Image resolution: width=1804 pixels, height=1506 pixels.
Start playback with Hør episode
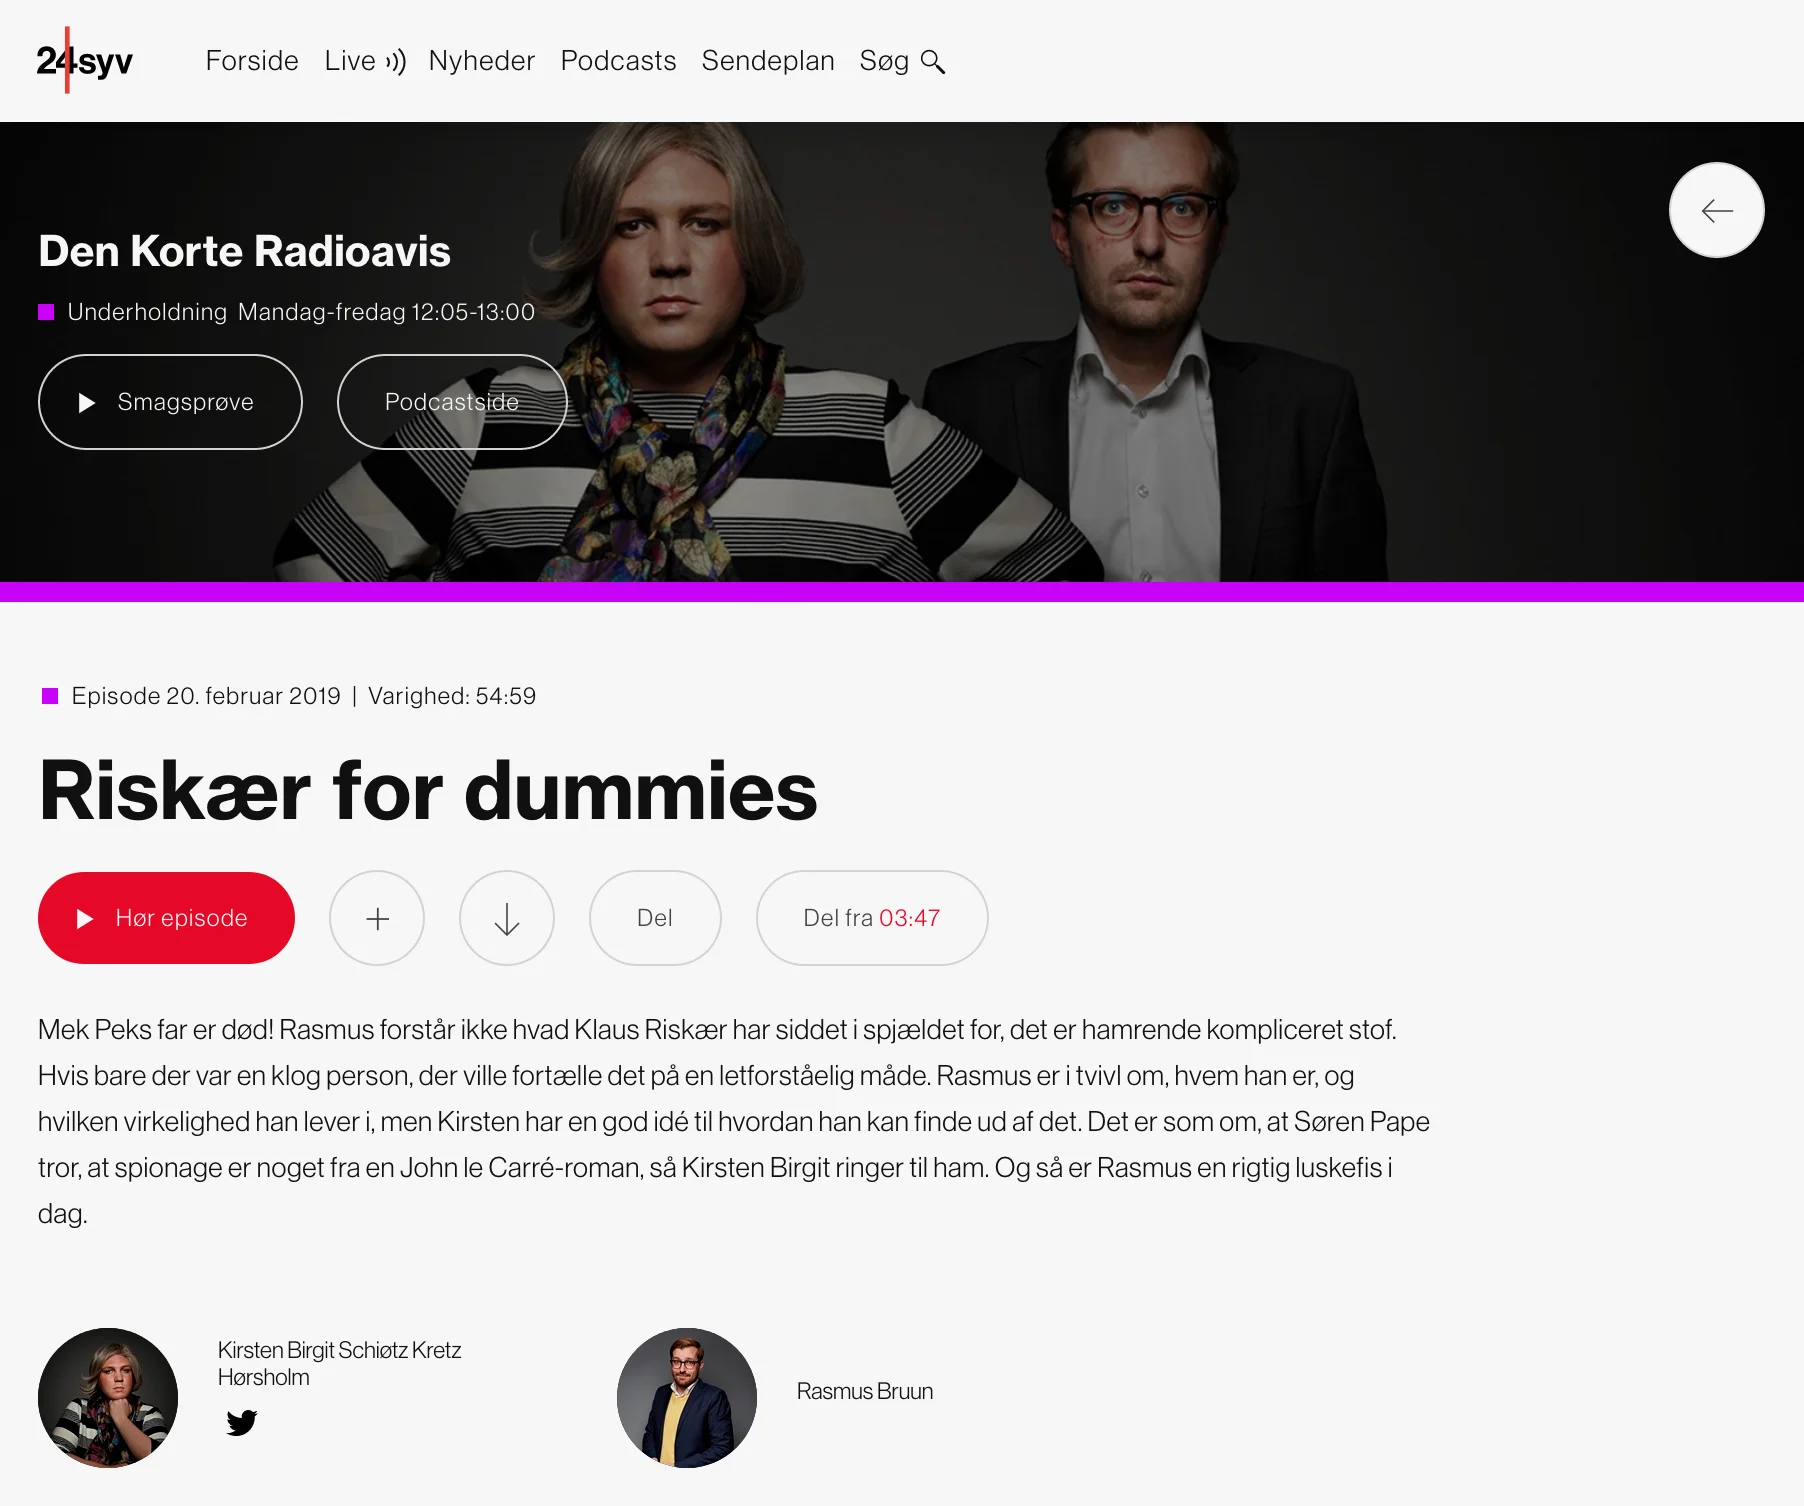[166, 918]
